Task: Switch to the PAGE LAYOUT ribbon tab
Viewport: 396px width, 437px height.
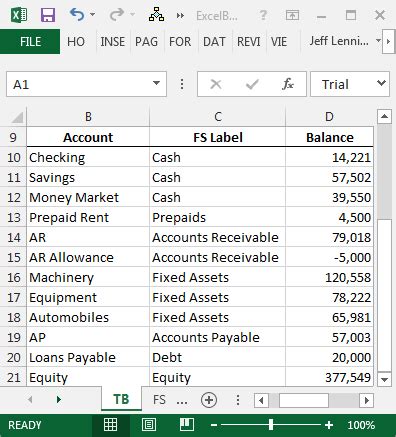Action: [x=146, y=42]
